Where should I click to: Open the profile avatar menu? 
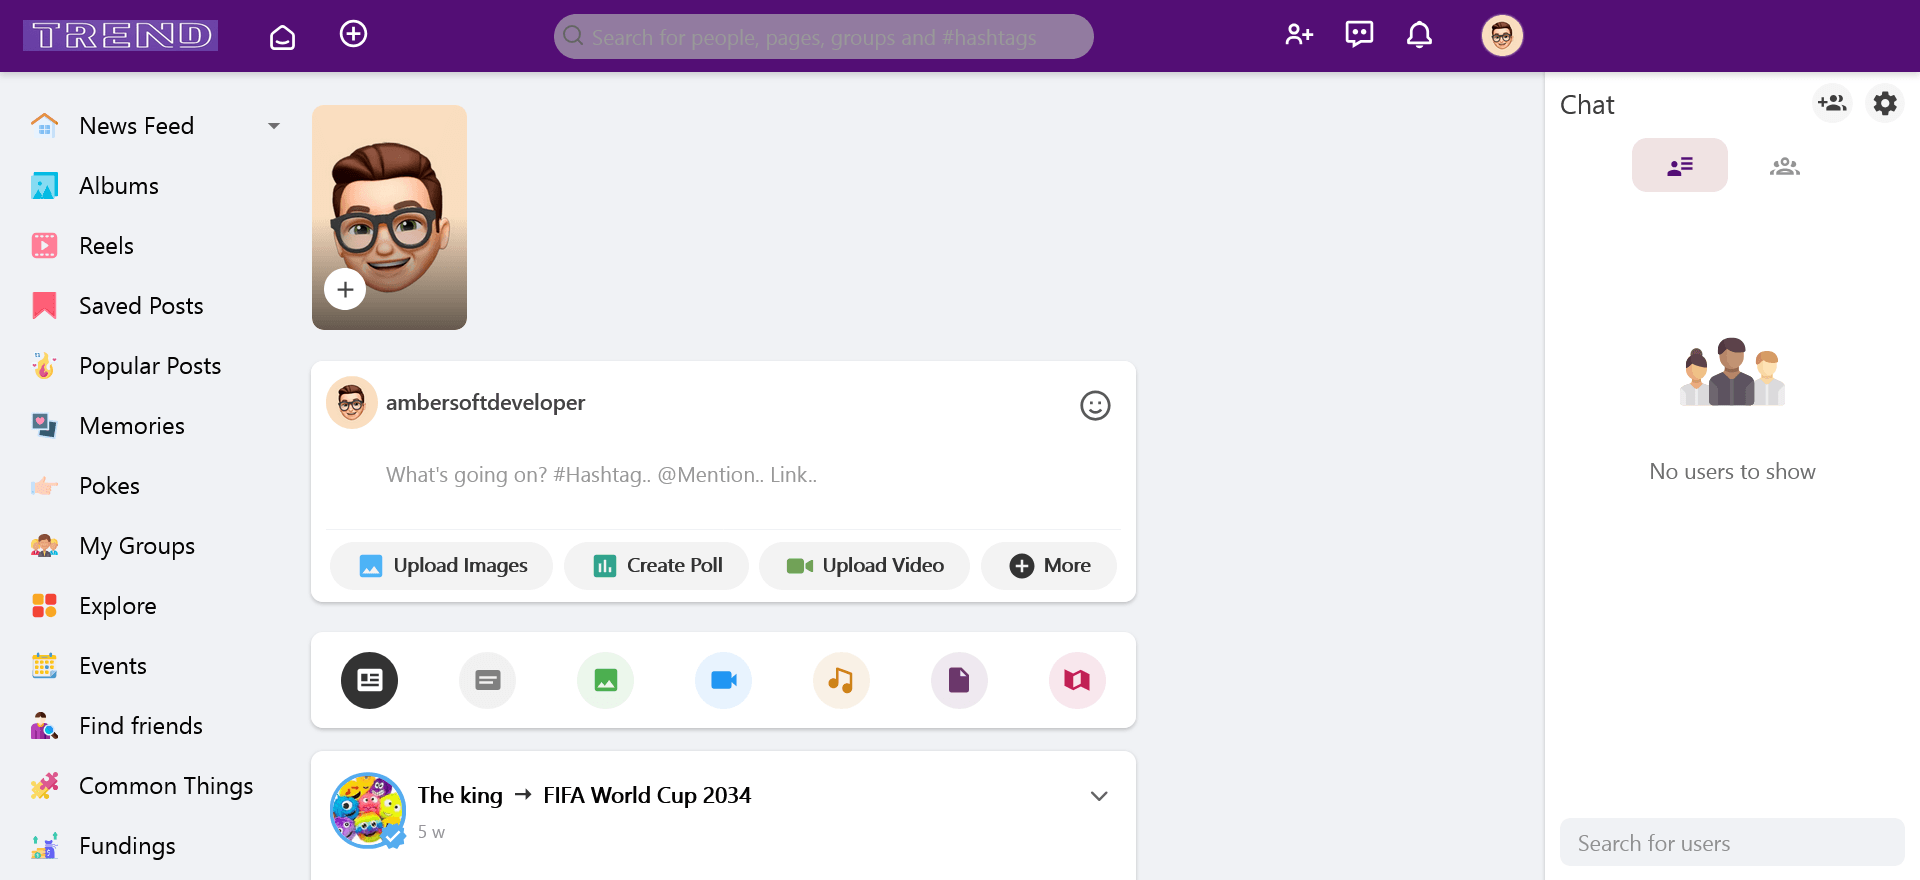pos(1501,36)
